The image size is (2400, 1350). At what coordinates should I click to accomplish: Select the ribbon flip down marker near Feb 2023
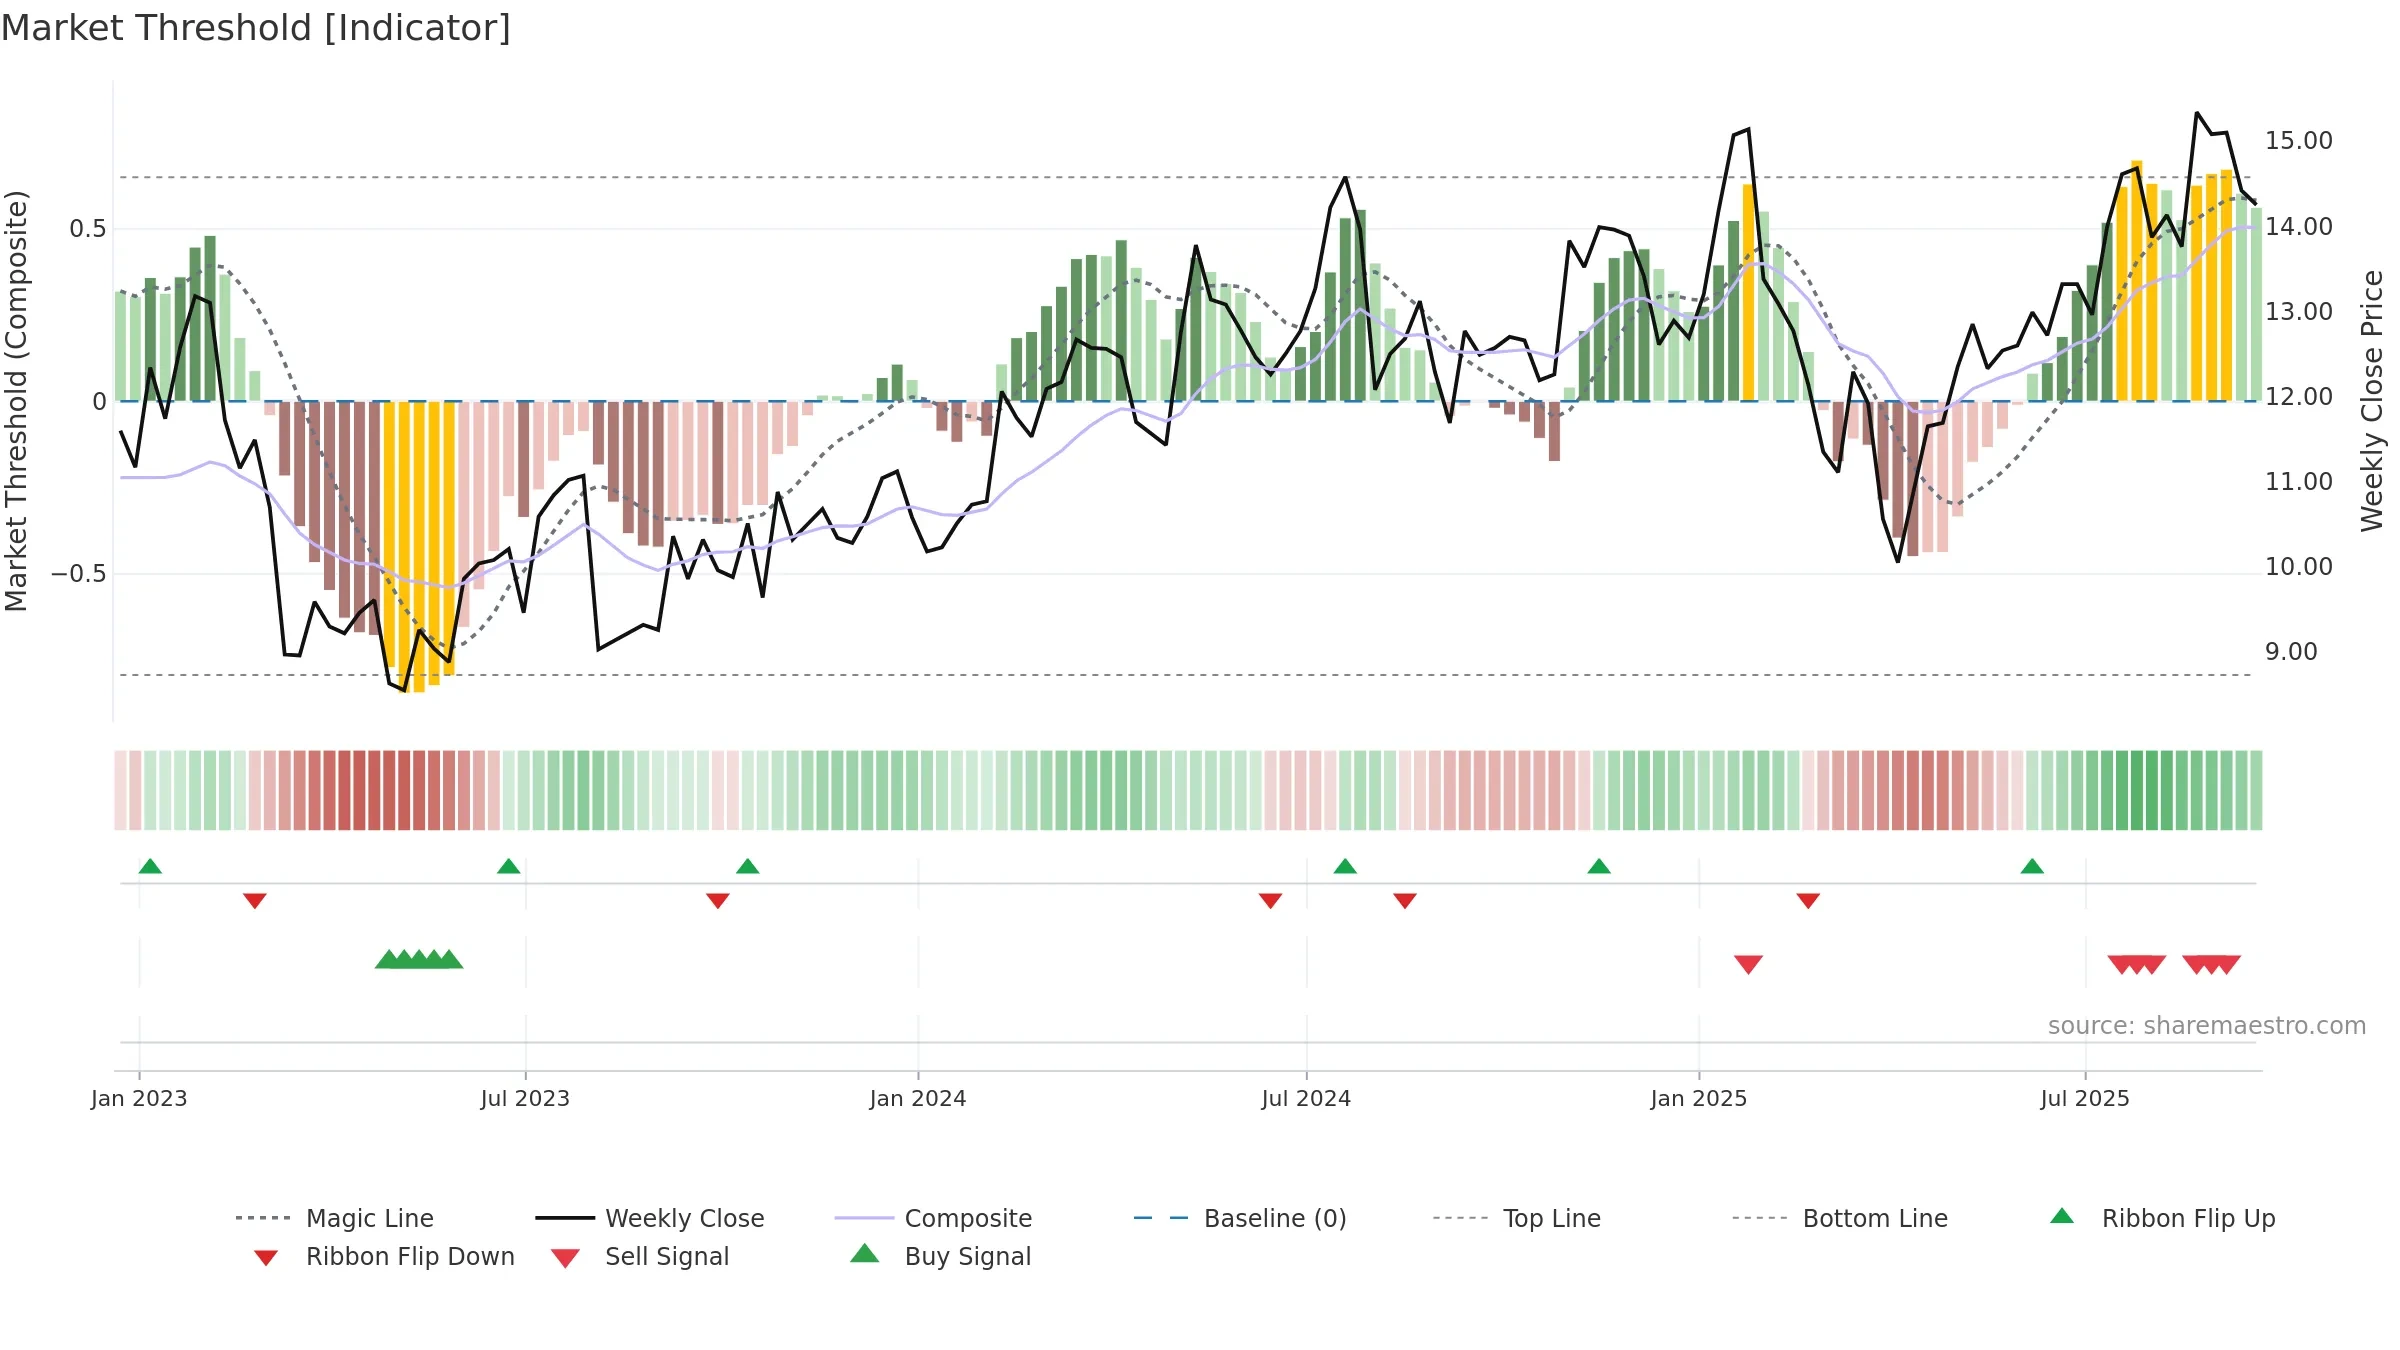(x=255, y=900)
